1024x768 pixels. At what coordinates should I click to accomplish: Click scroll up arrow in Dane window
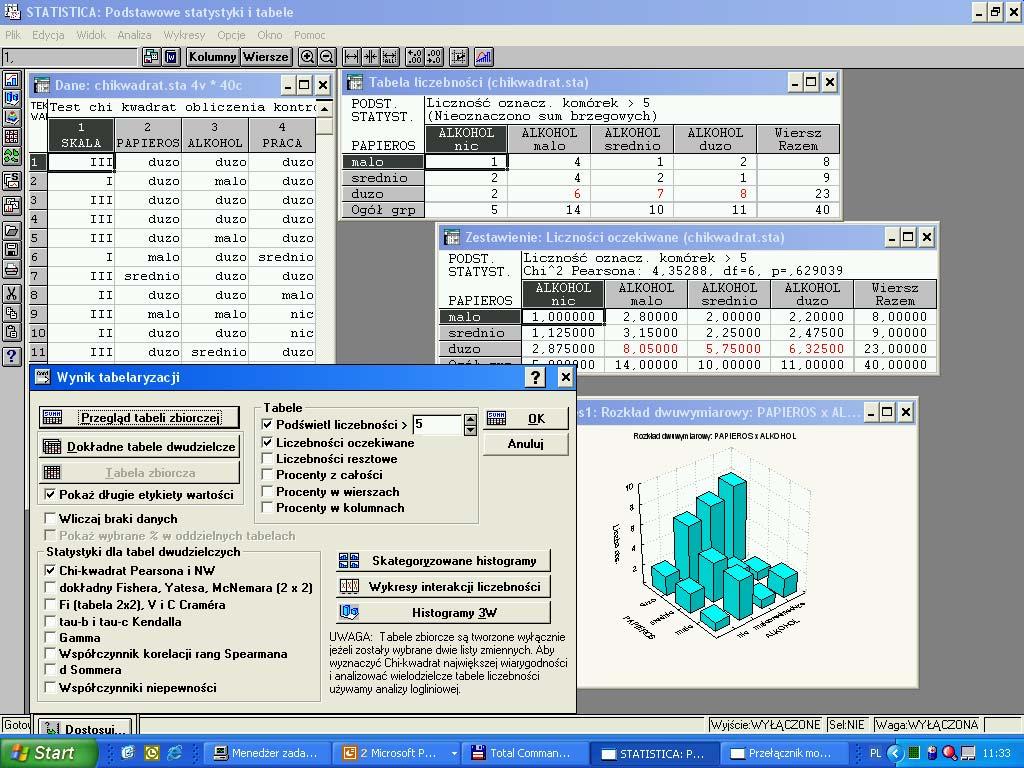(x=325, y=108)
